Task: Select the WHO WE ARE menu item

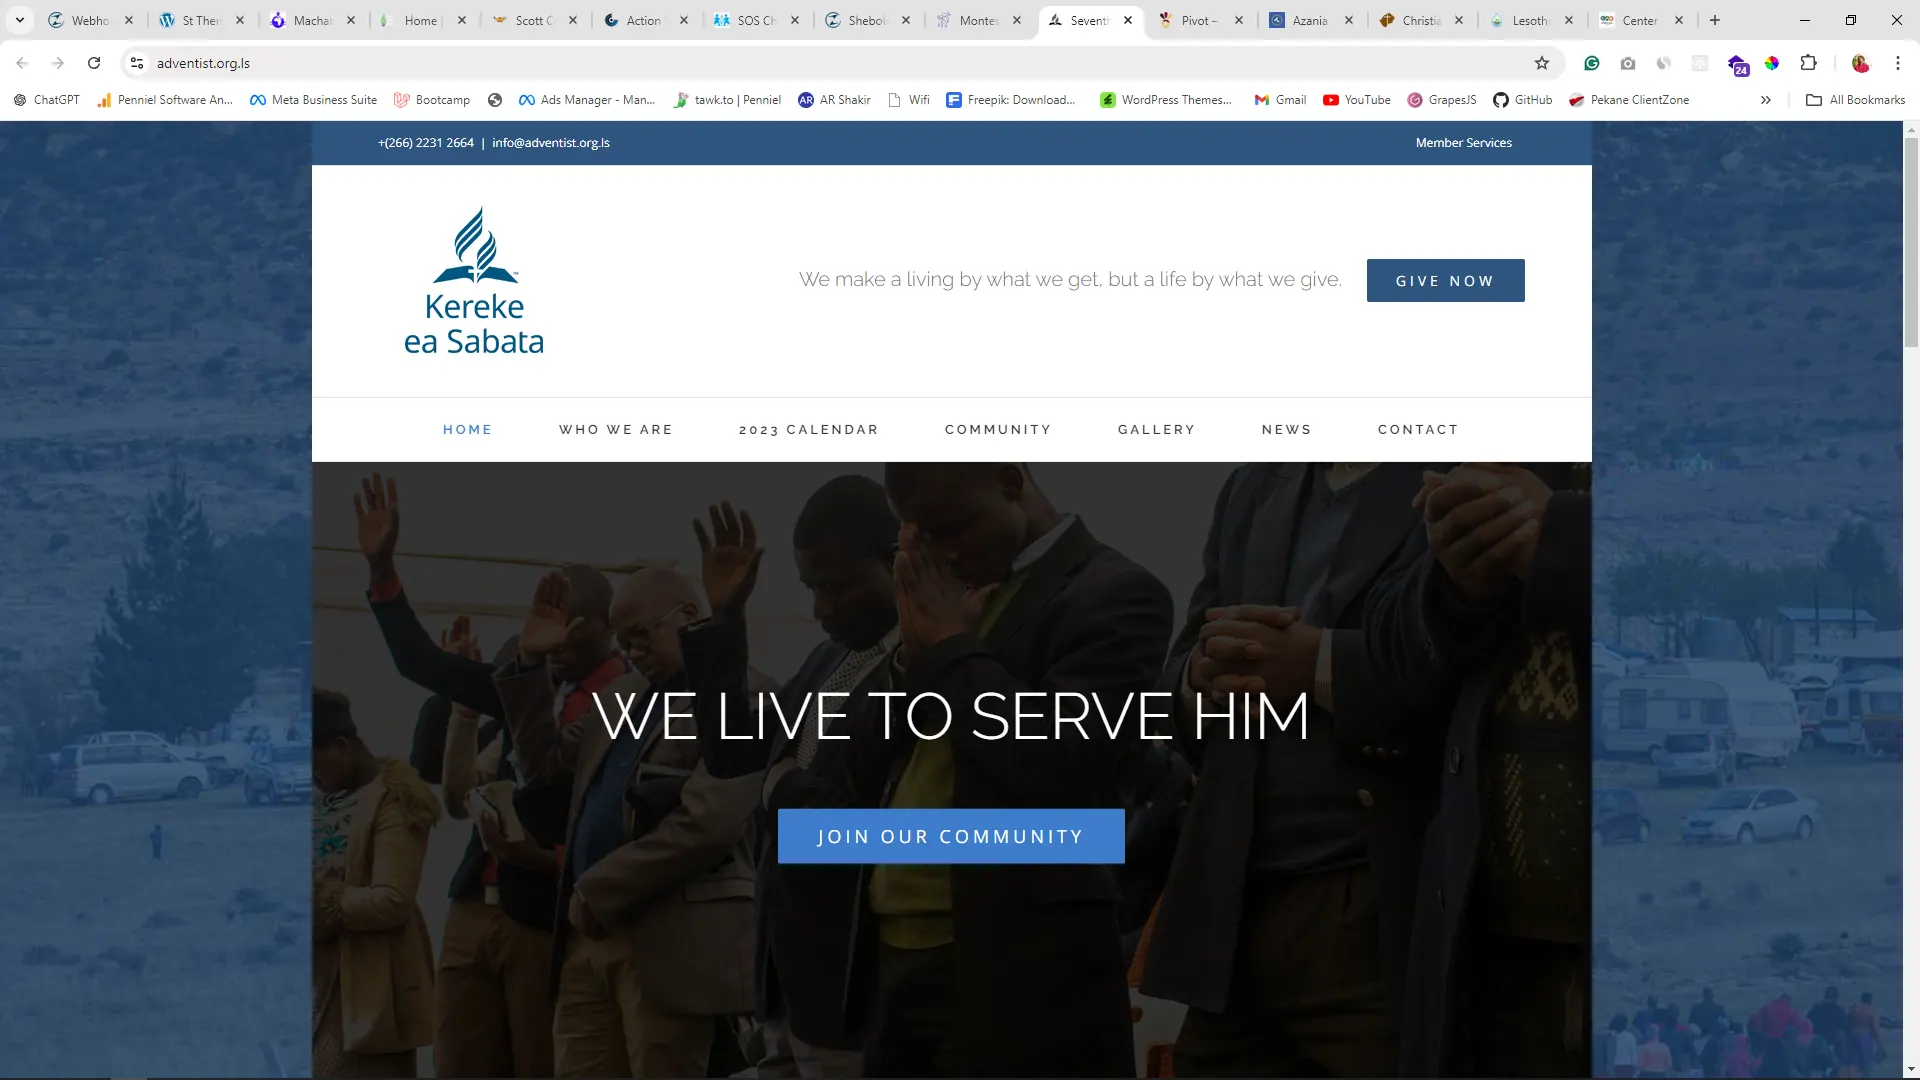Action: 616,430
